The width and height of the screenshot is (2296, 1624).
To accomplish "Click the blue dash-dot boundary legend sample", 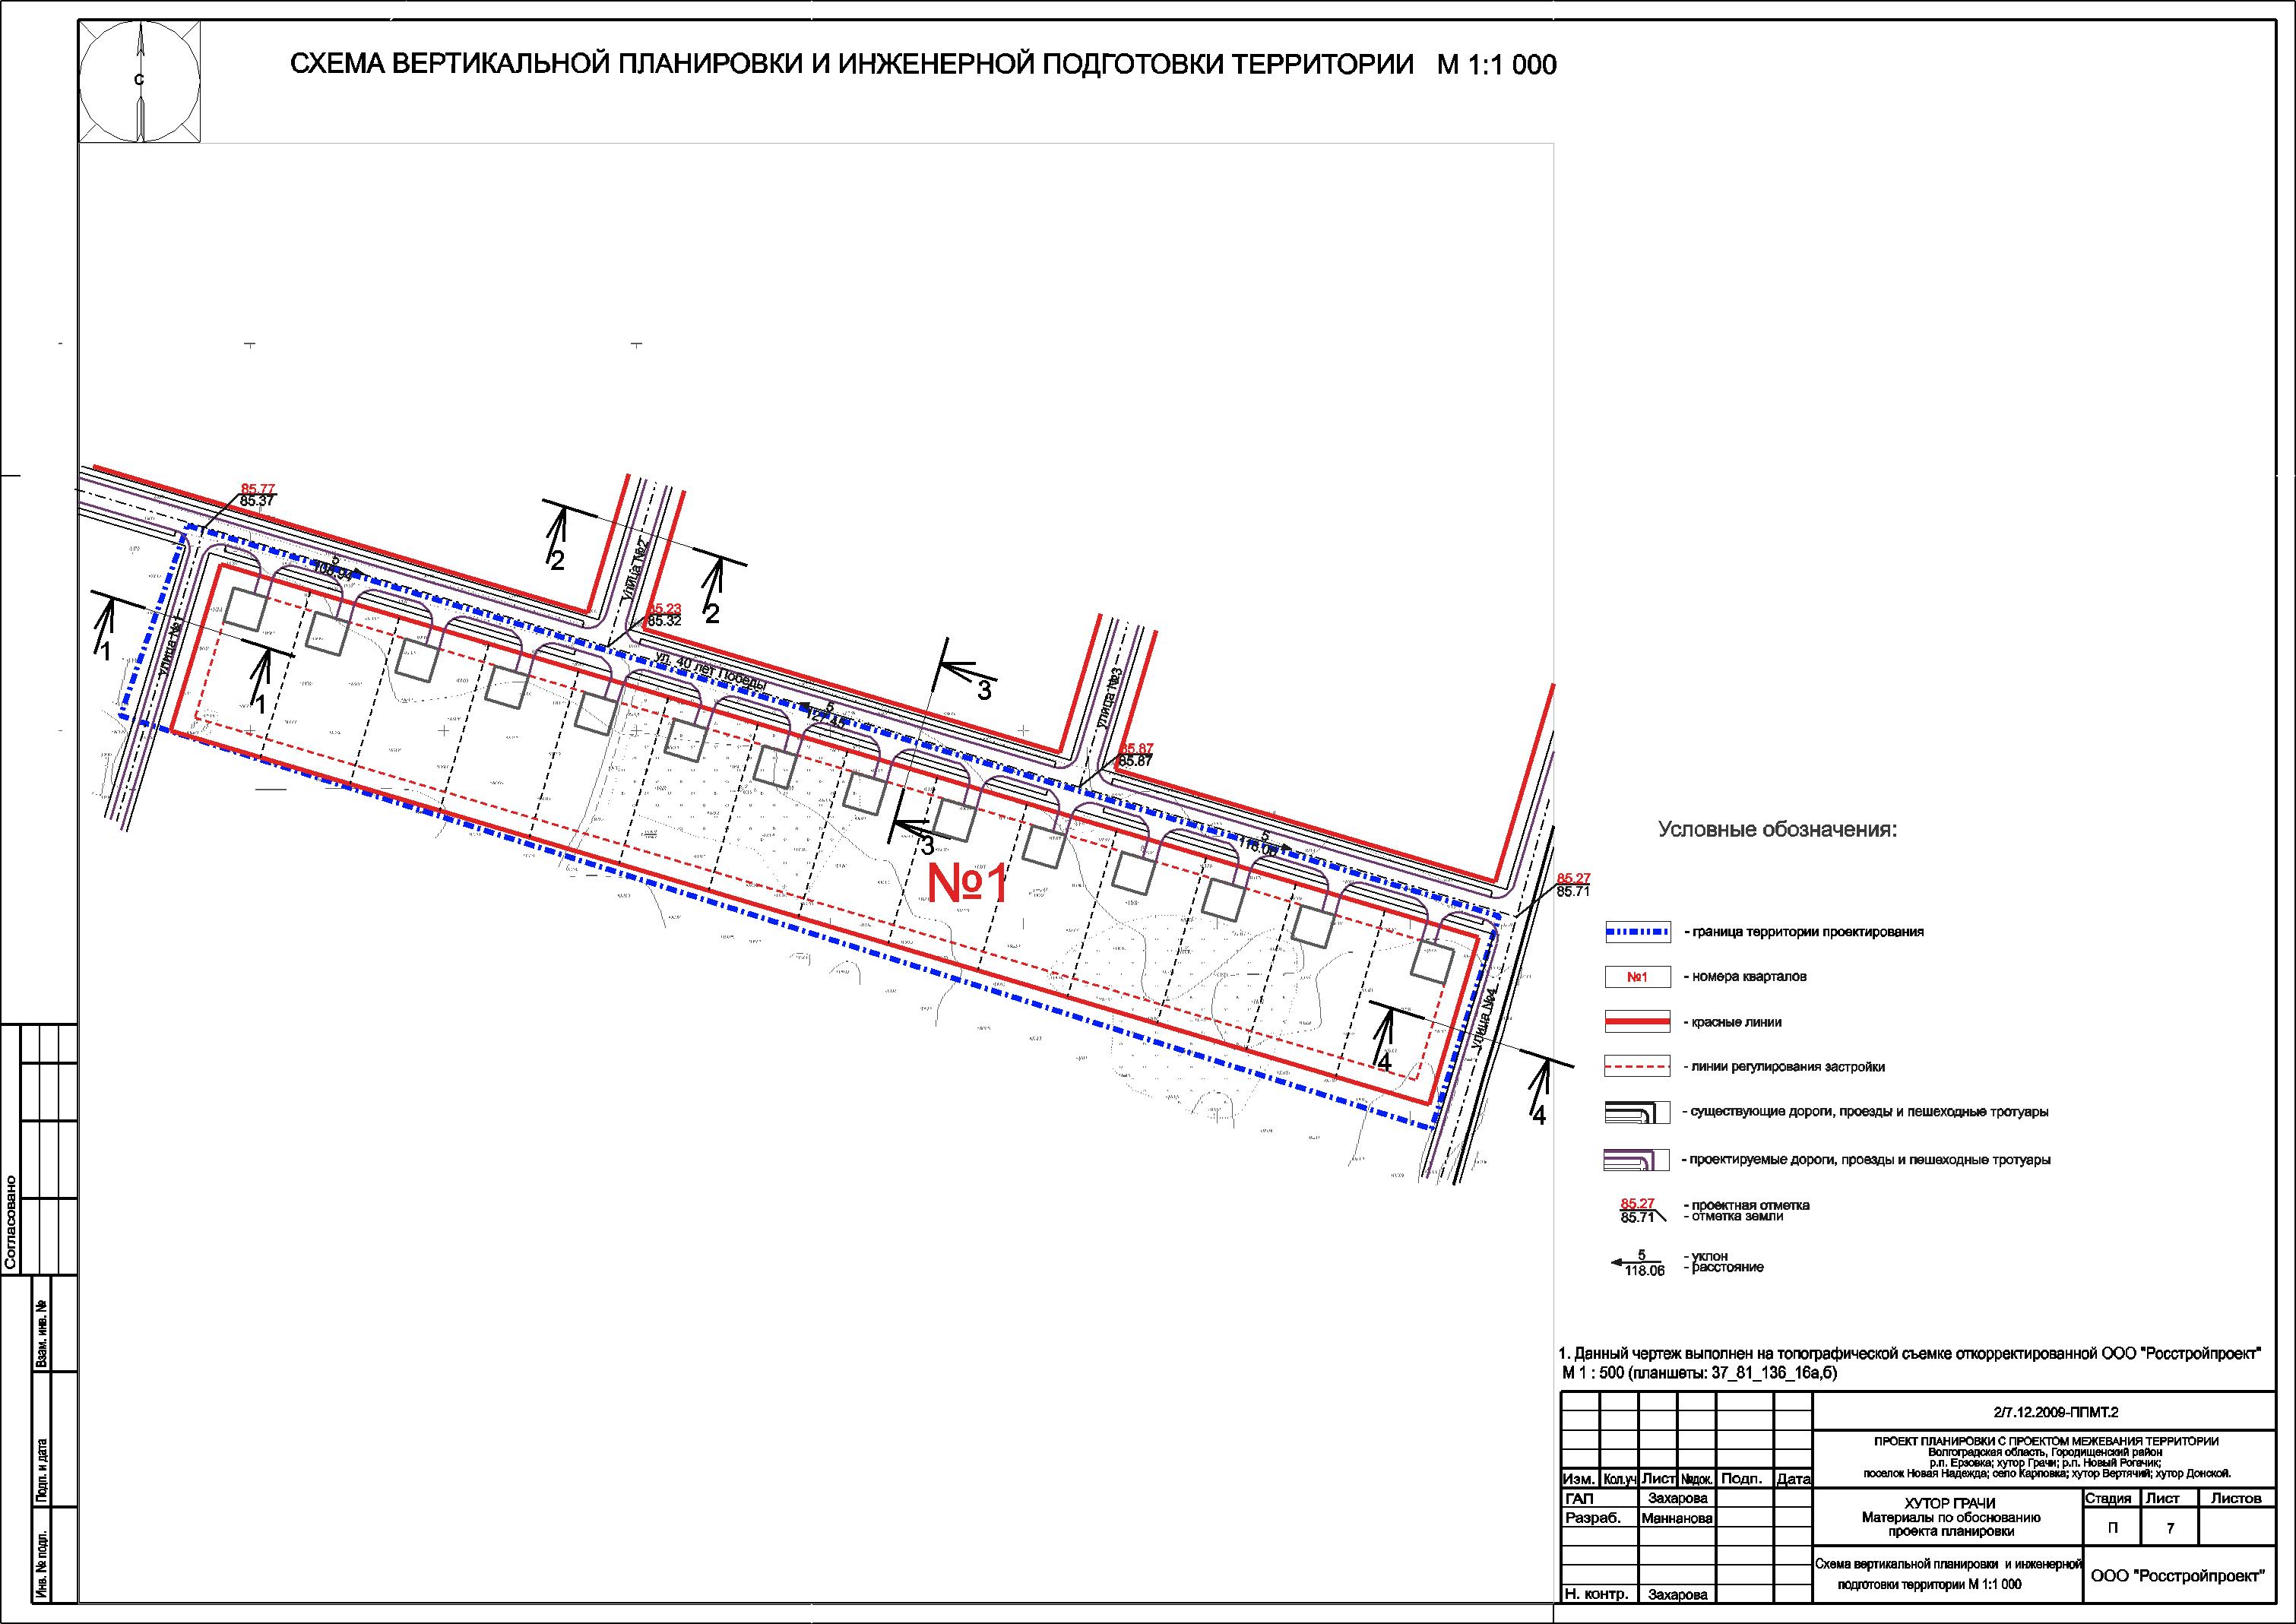I will coord(1637,932).
